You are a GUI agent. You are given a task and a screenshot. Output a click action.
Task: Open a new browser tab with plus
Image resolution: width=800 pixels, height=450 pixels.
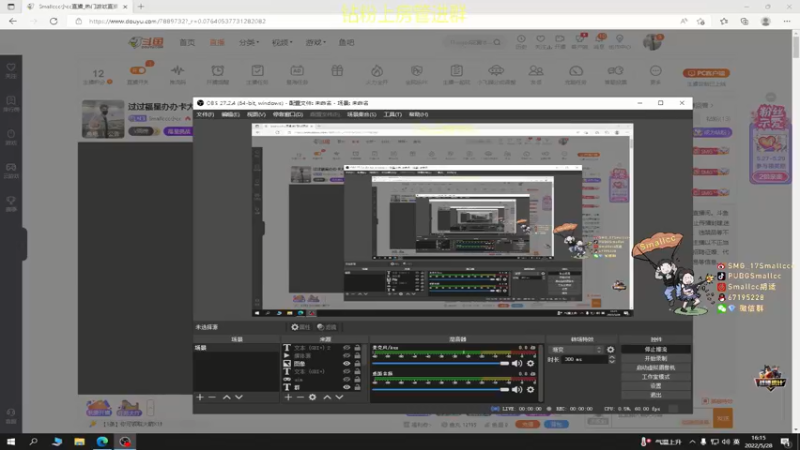coord(141,7)
